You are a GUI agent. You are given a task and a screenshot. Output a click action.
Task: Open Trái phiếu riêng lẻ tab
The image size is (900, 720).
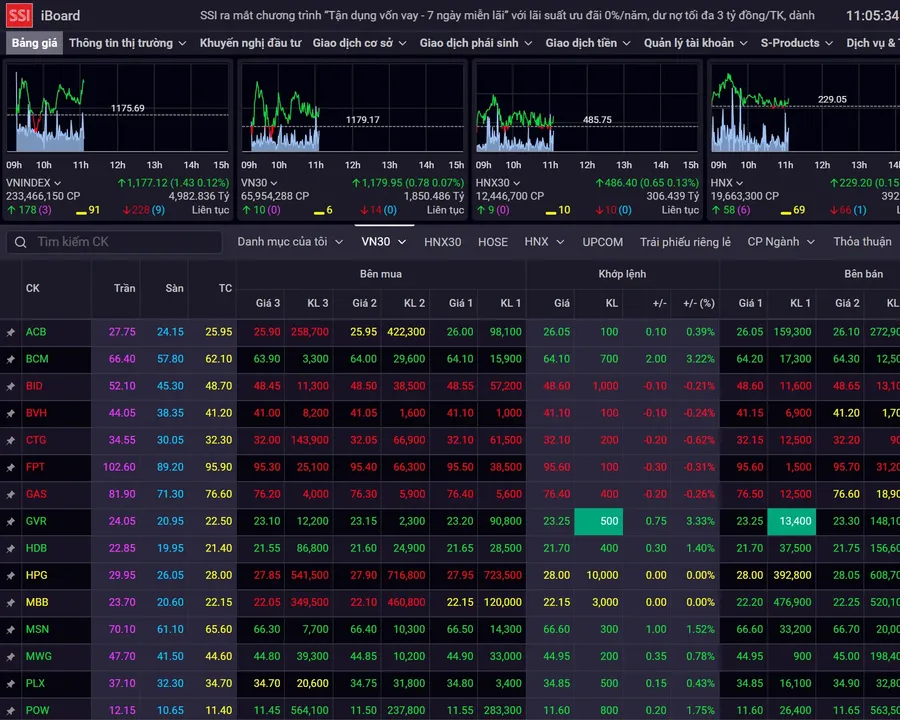[685, 242]
